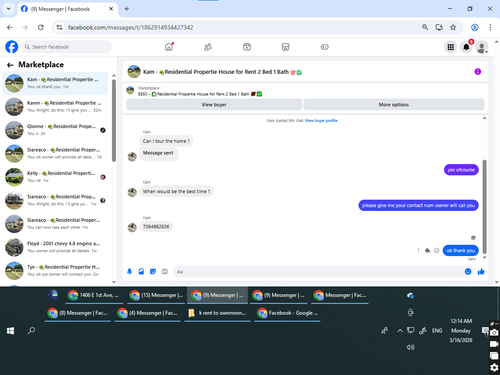
Task: Choose a sticker icon in composer
Action: click(x=153, y=272)
